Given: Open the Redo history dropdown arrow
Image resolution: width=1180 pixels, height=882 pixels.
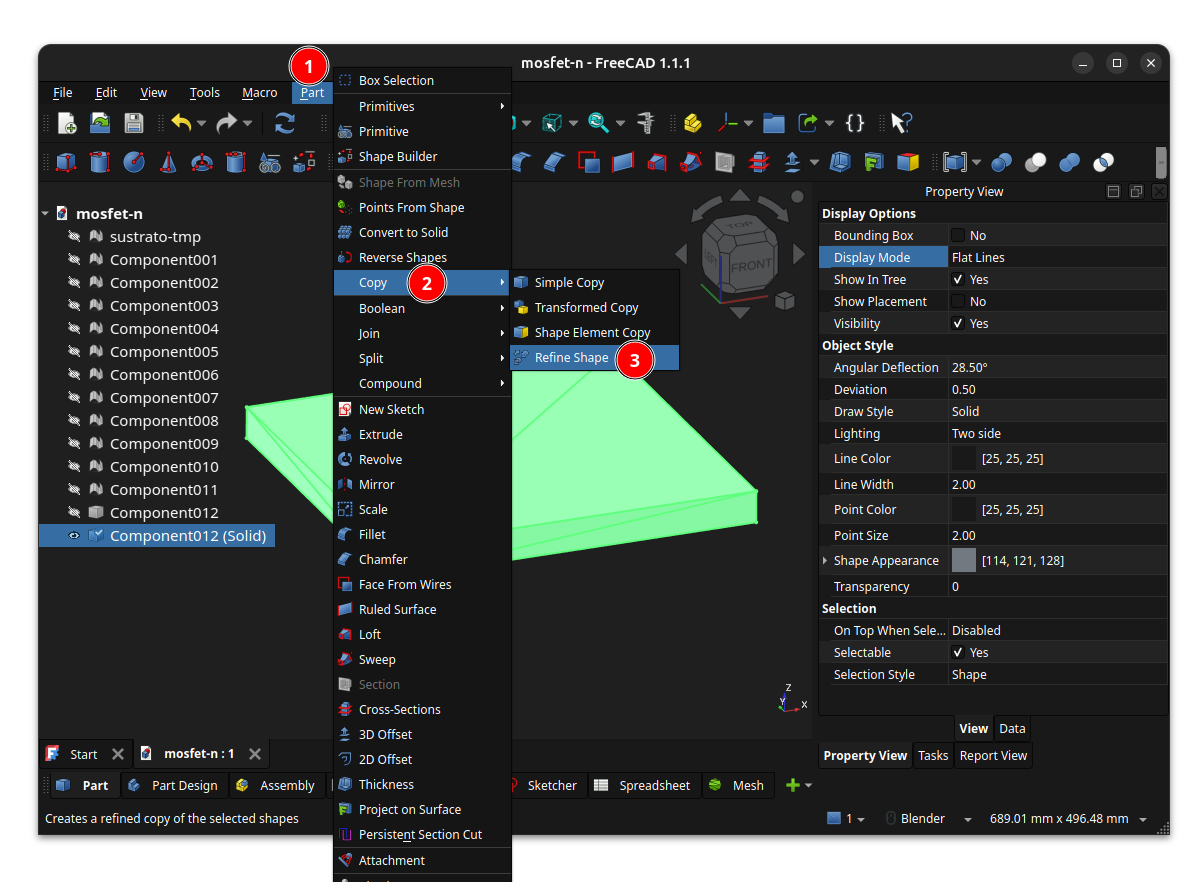Looking at the screenshot, I should tap(248, 123).
